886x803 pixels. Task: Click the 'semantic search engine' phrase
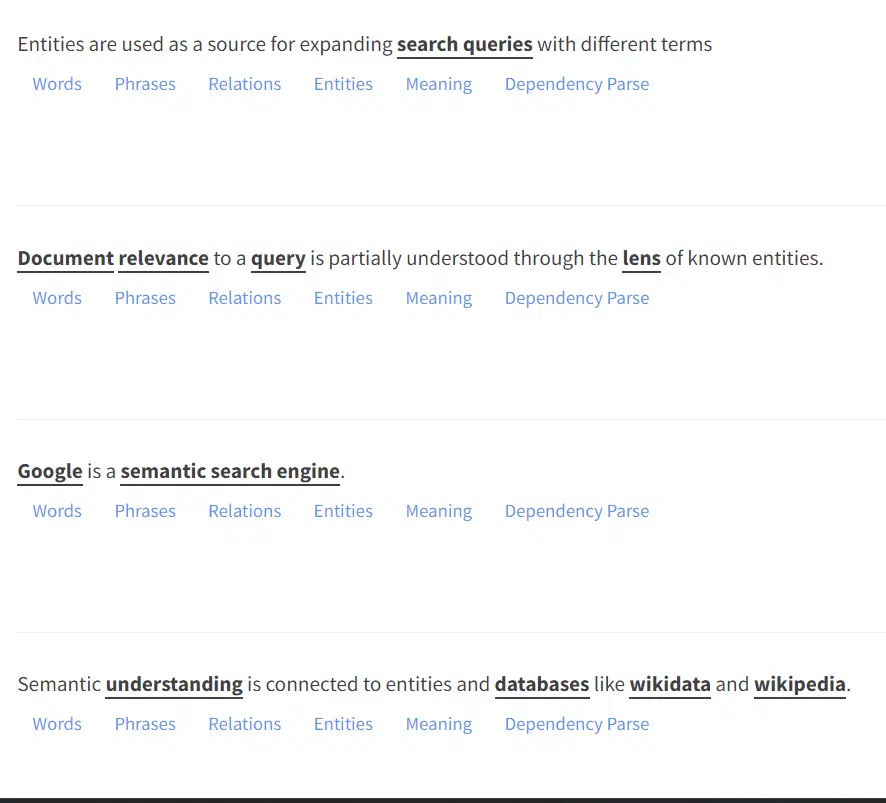pos(230,472)
